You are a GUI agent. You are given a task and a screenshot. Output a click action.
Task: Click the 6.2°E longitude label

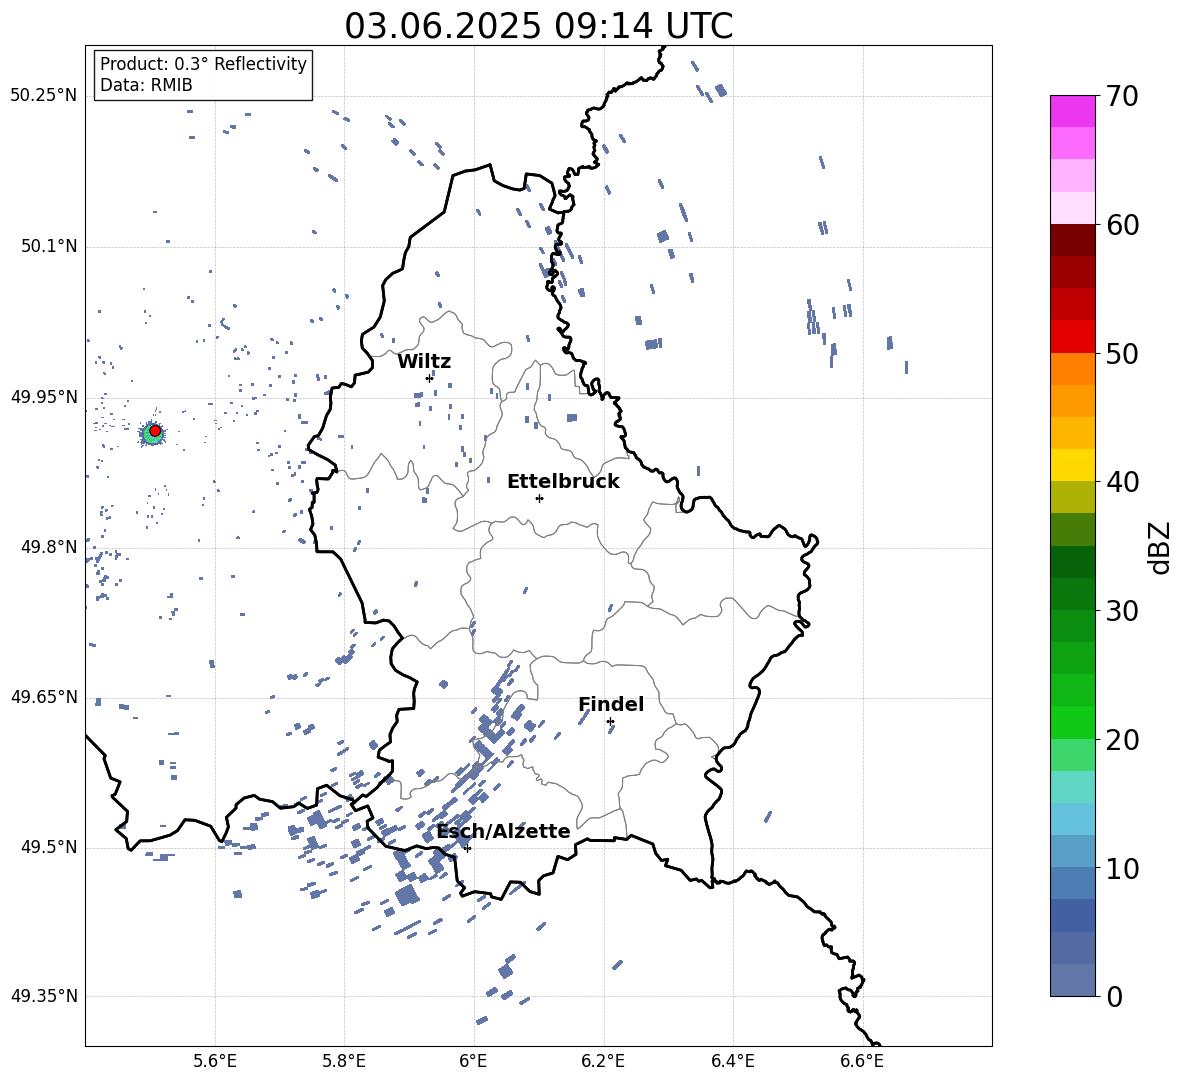[603, 1061]
